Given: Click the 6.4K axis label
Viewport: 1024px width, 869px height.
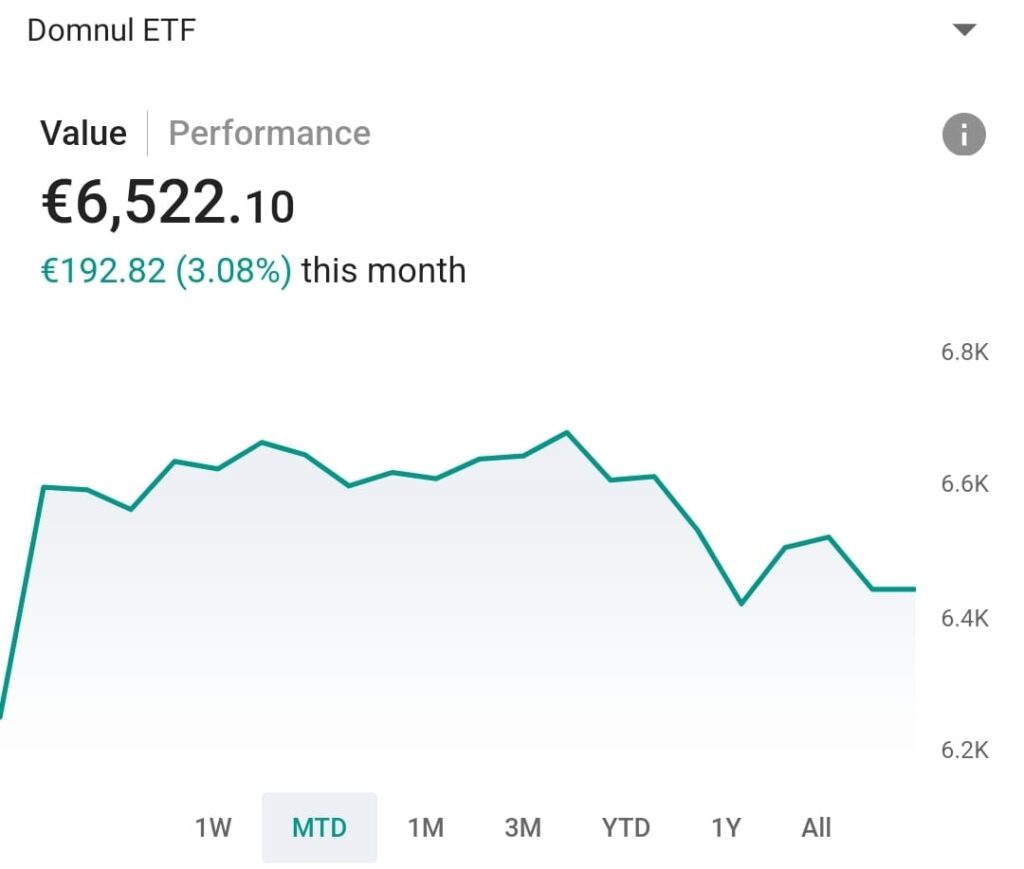Looking at the screenshot, I should click(x=964, y=618).
